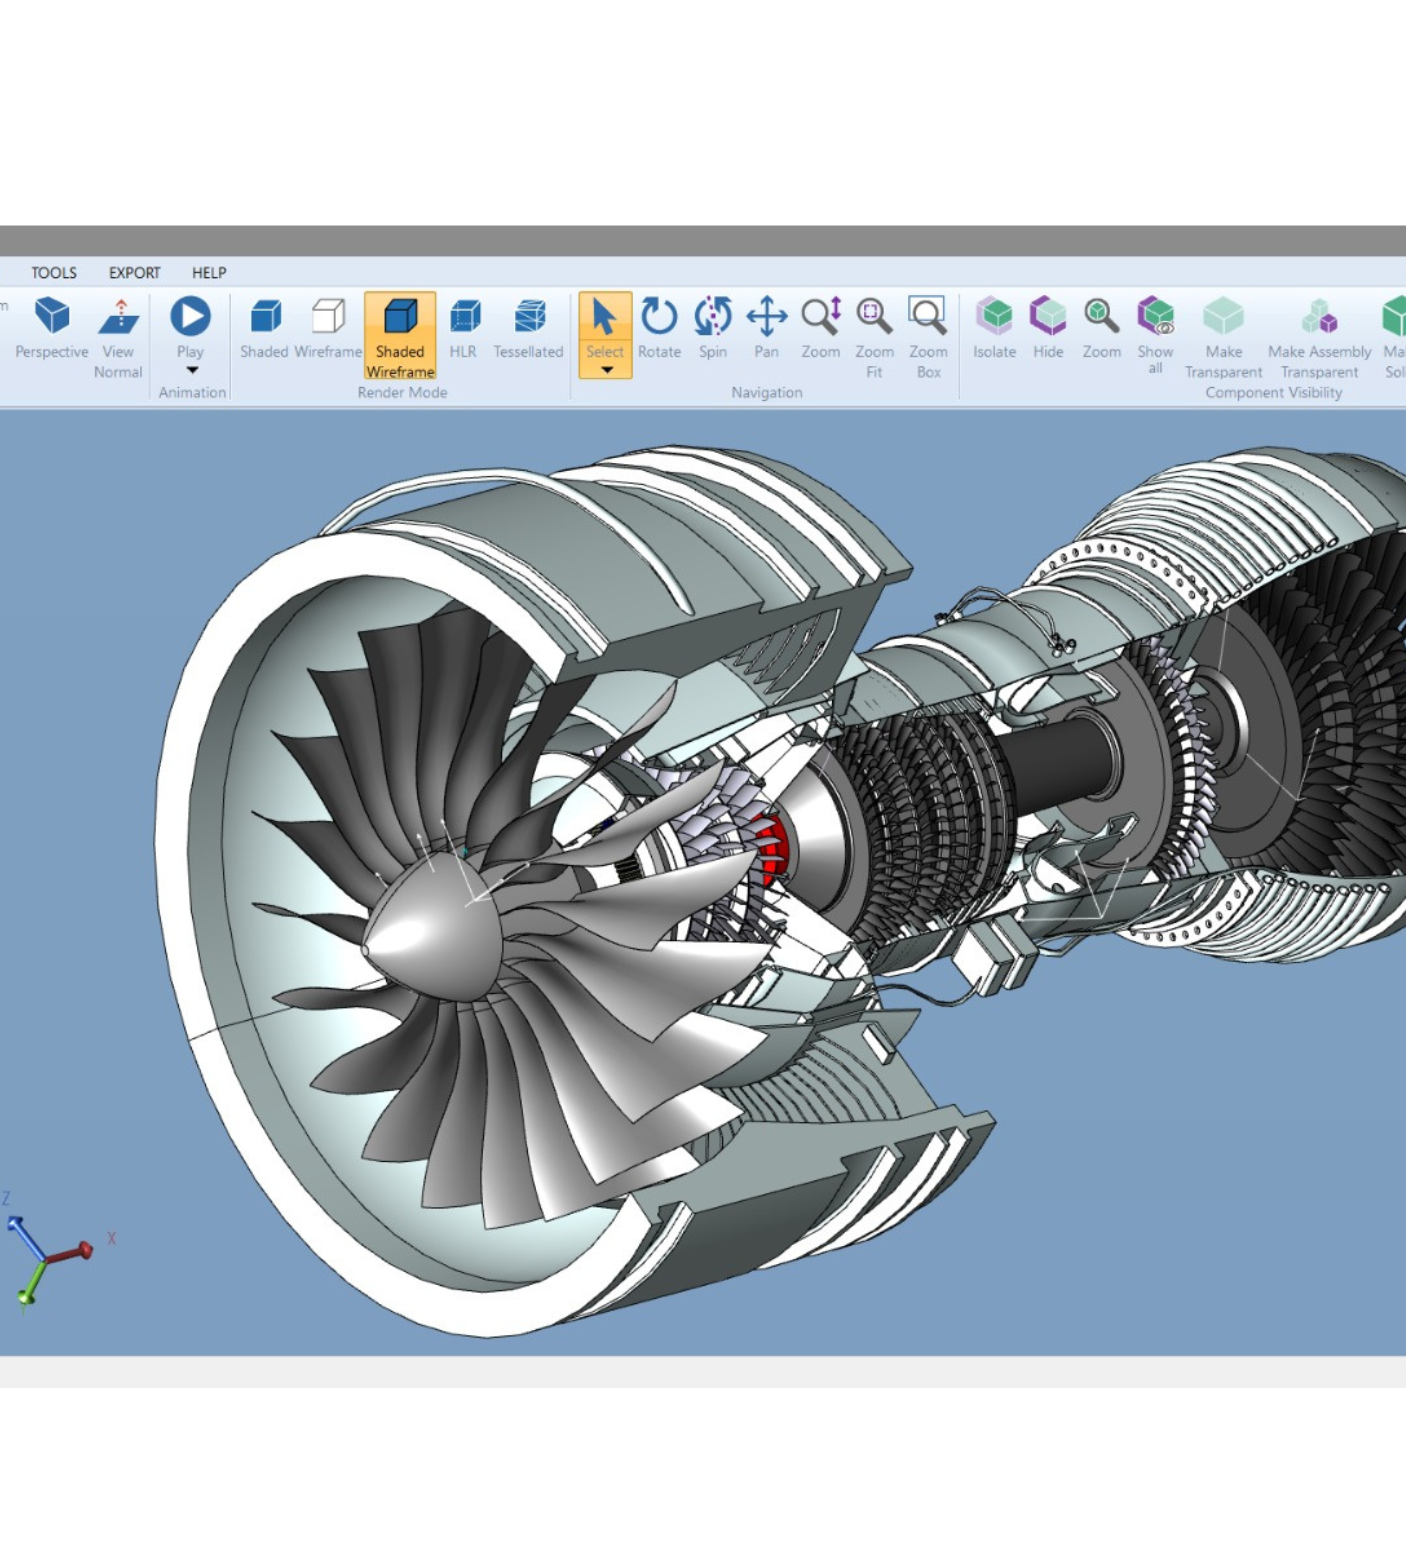The height and width of the screenshot is (1563, 1406).
Task: Turn on Tessellated render mode
Action: point(528,328)
